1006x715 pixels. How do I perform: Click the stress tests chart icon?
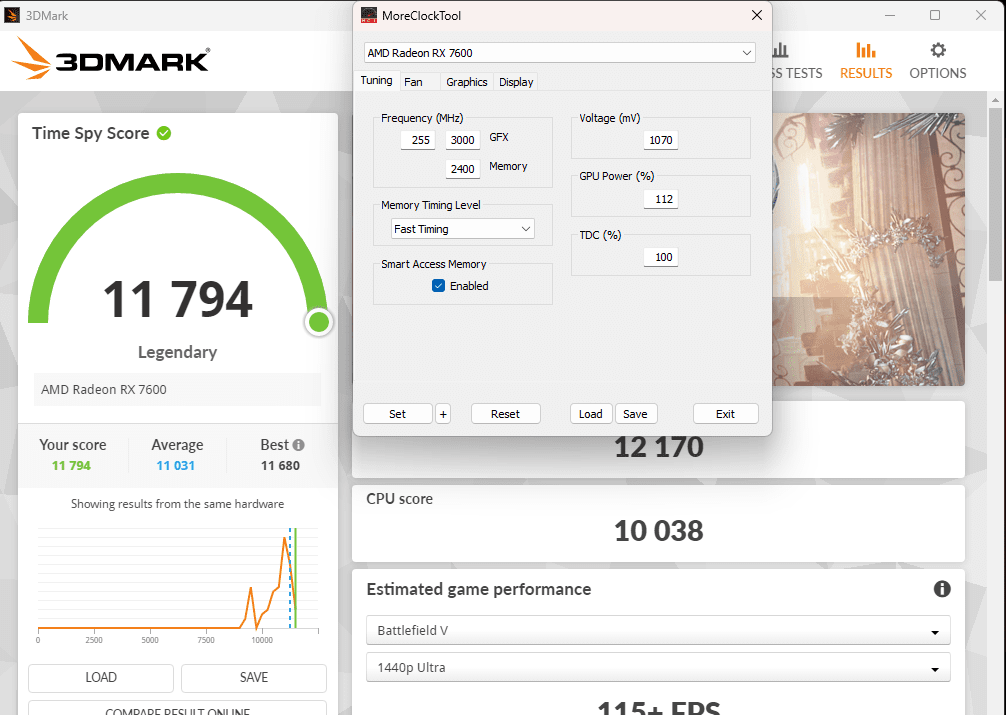tap(780, 50)
